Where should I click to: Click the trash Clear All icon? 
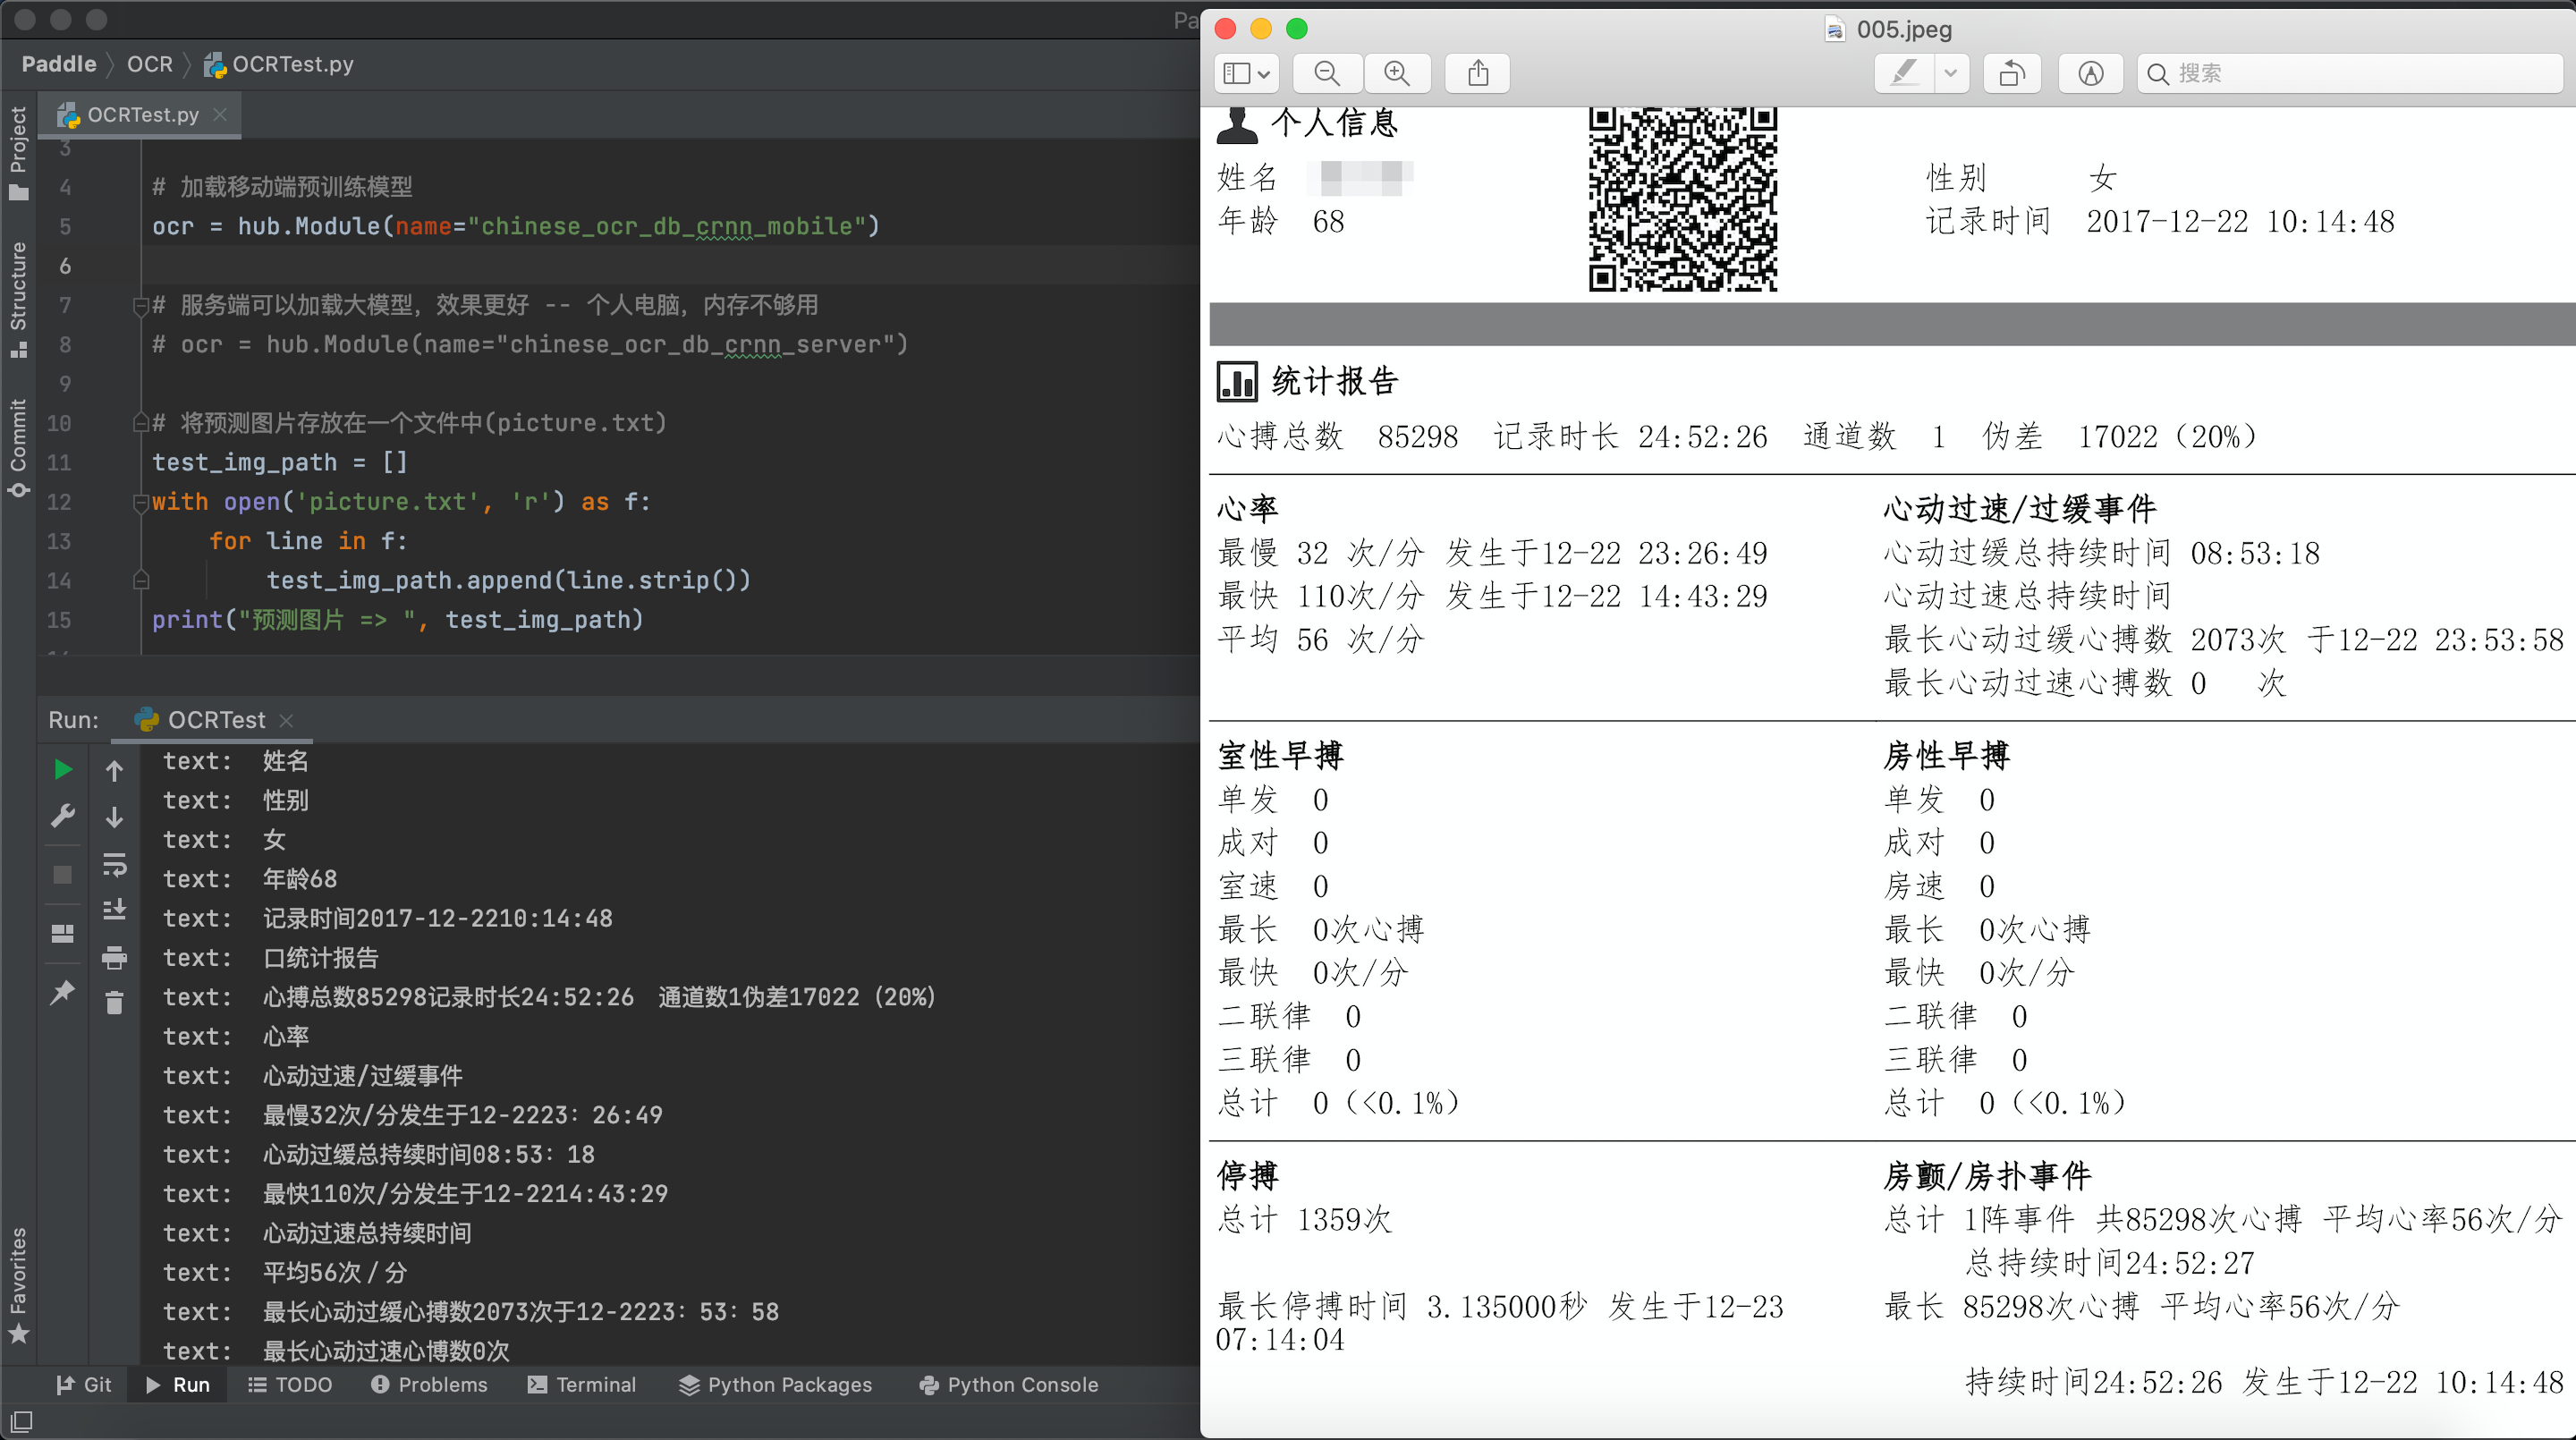(114, 1002)
